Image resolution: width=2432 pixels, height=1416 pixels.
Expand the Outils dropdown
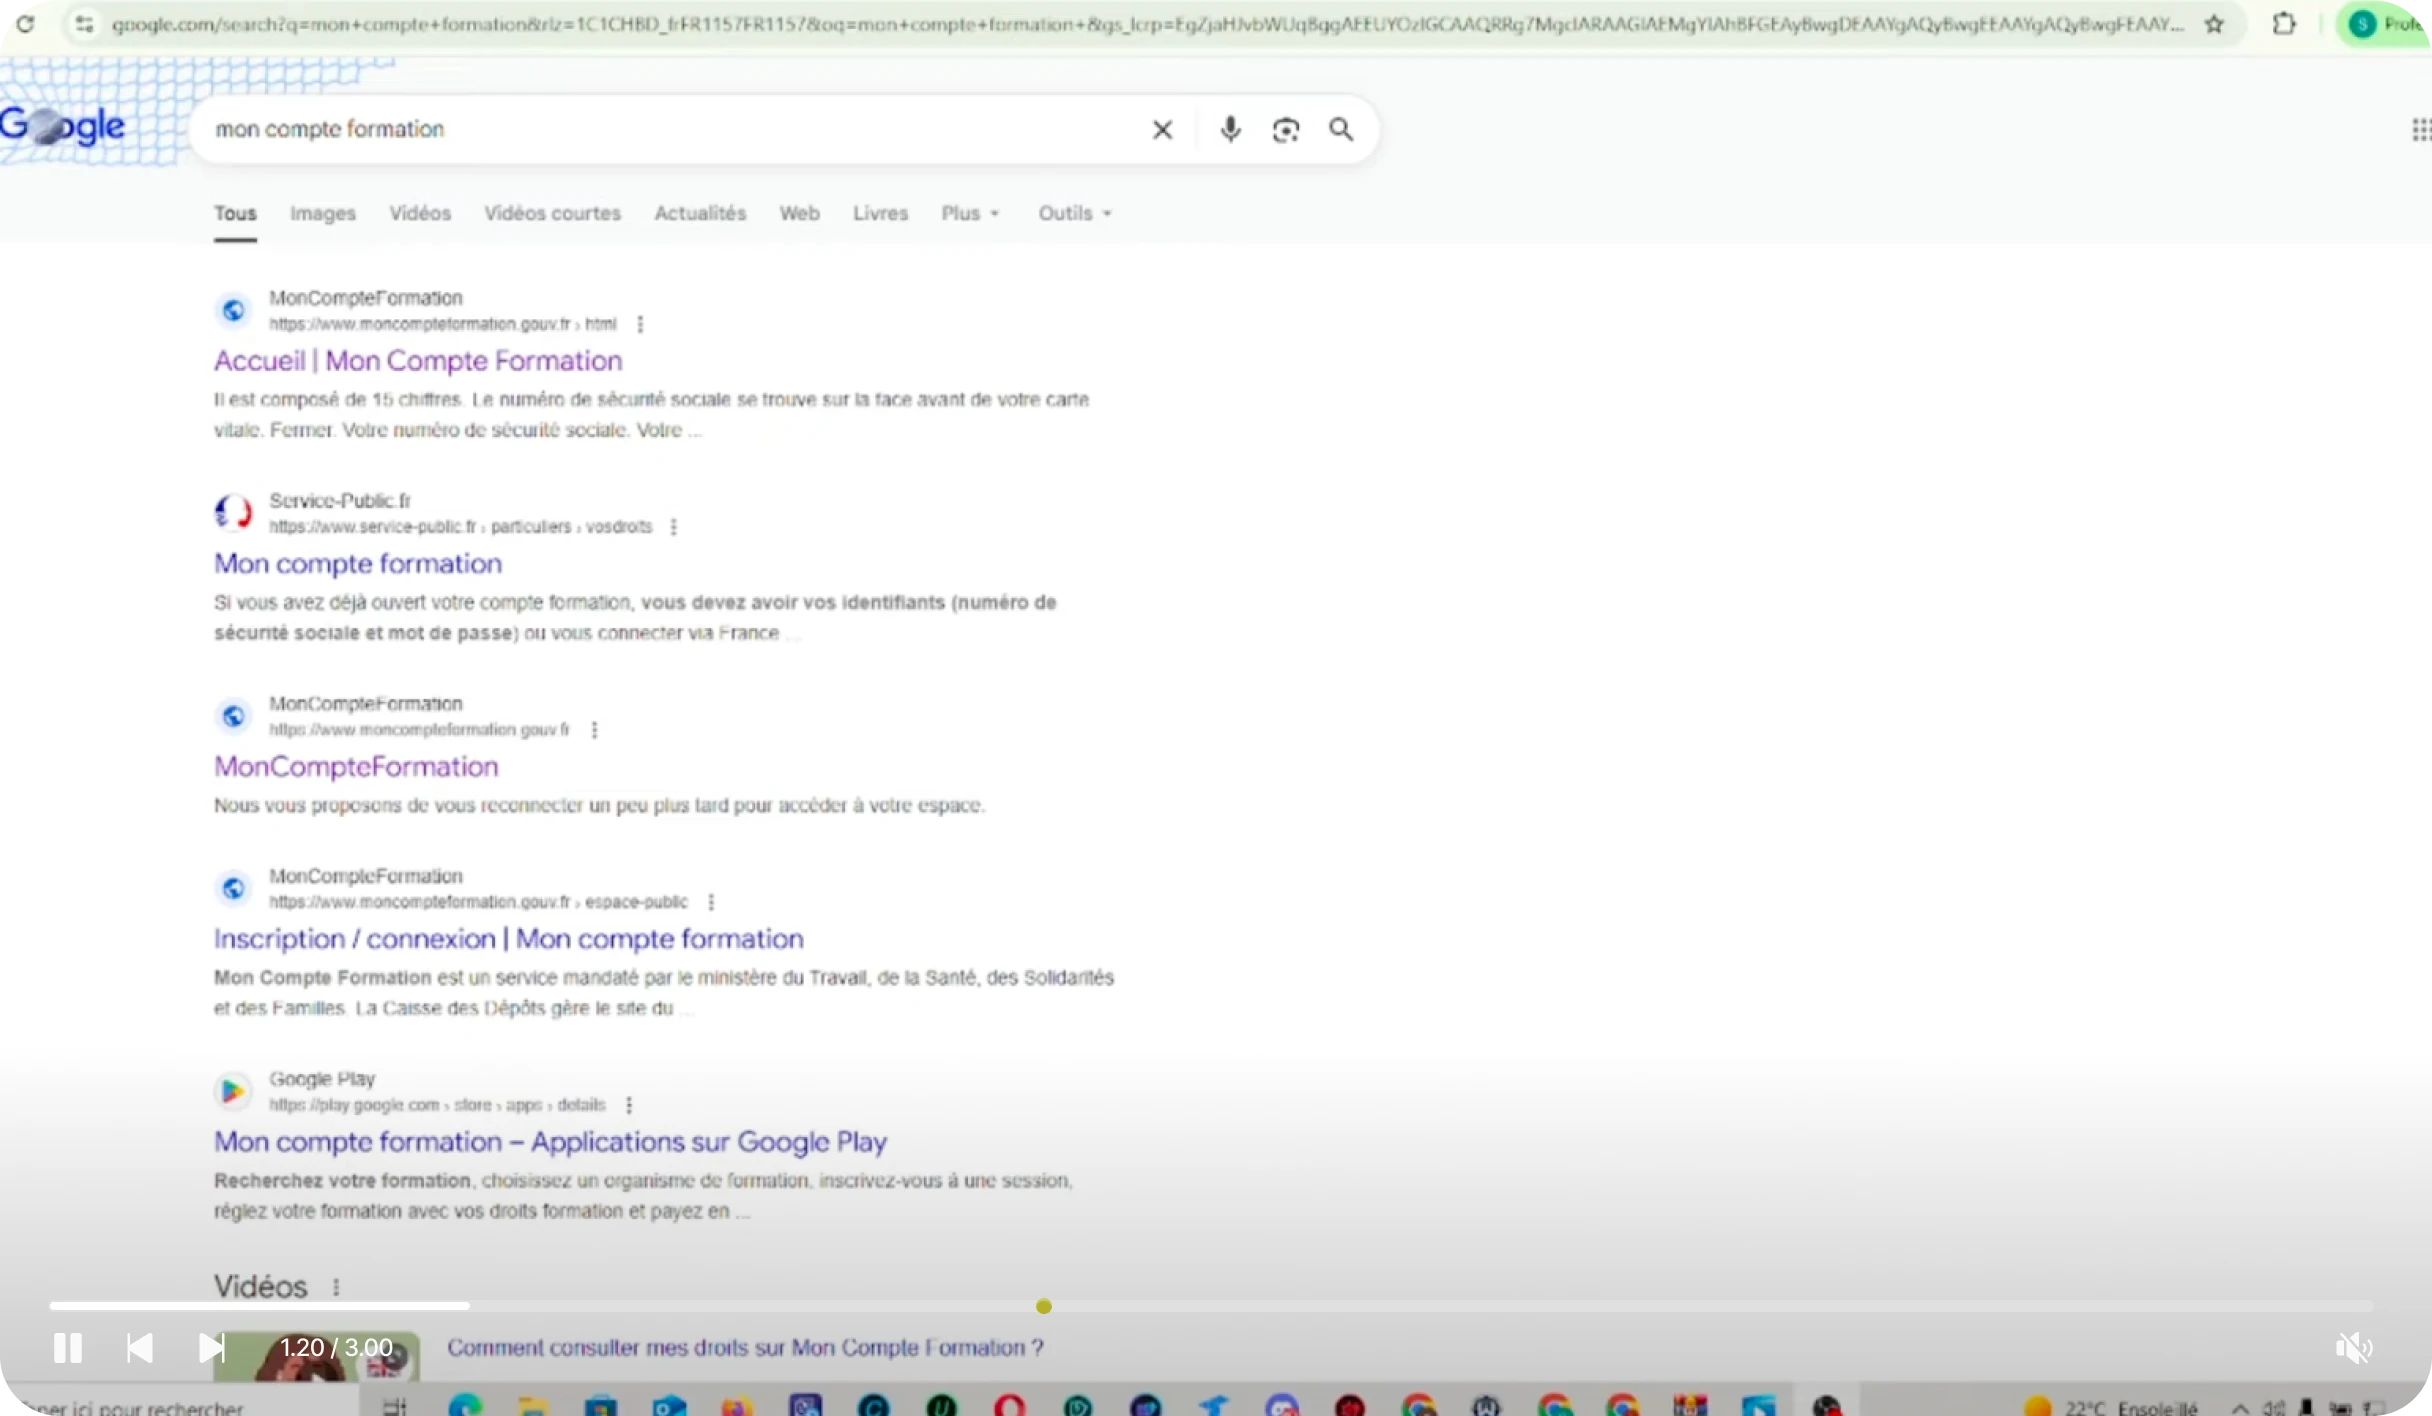click(1075, 213)
